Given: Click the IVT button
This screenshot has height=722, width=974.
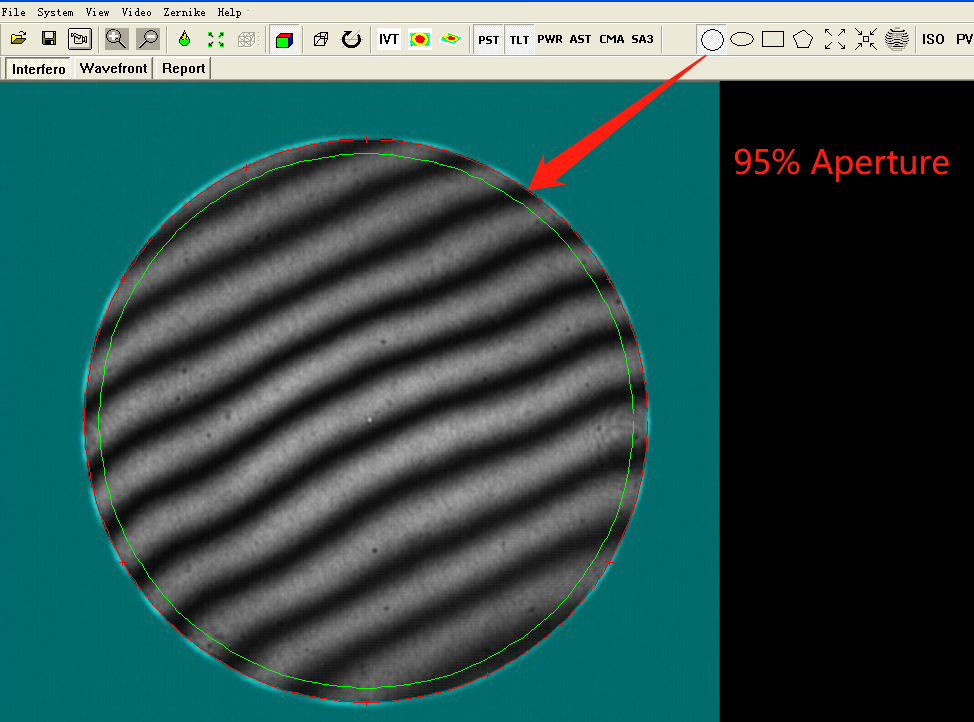Looking at the screenshot, I should 389,39.
